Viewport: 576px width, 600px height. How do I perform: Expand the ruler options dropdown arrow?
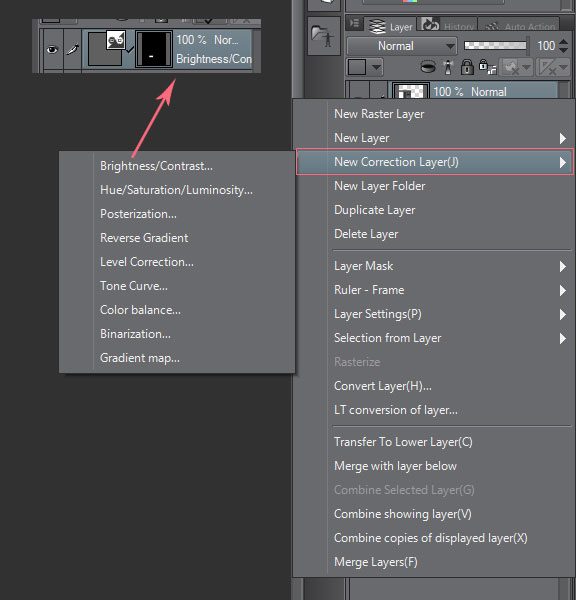tap(563, 68)
